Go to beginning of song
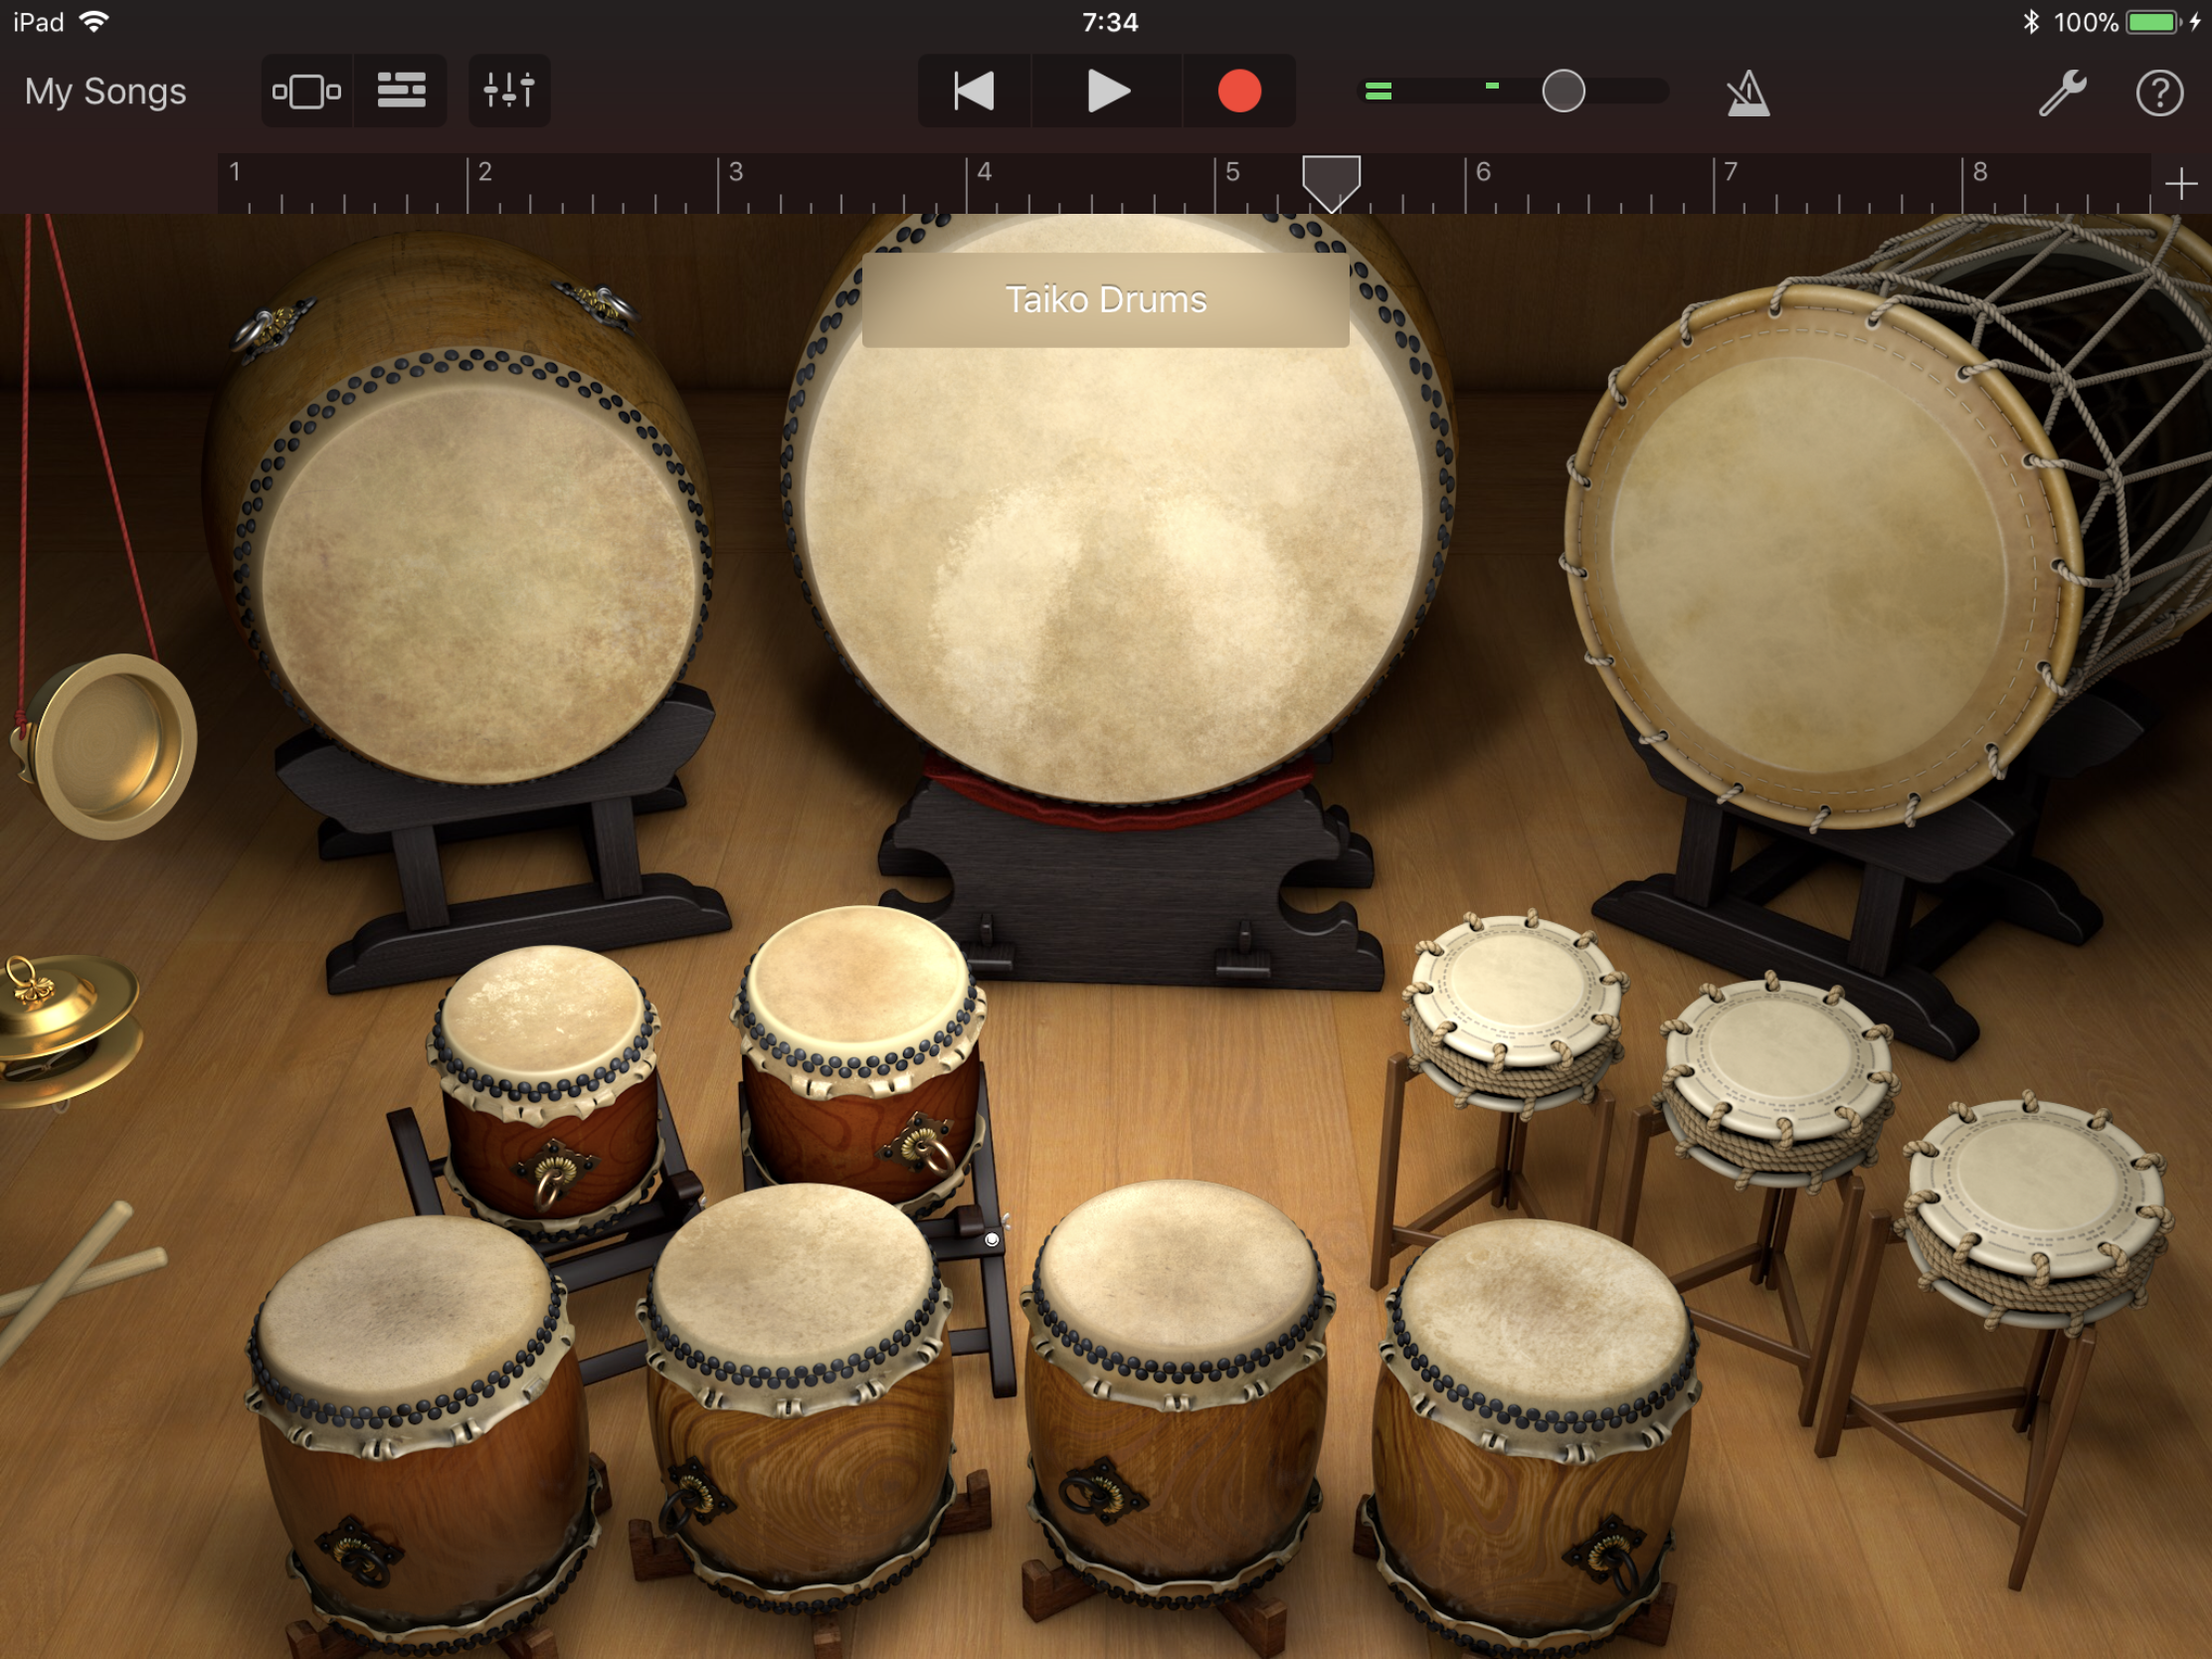The height and width of the screenshot is (1659, 2212). coord(974,91)
